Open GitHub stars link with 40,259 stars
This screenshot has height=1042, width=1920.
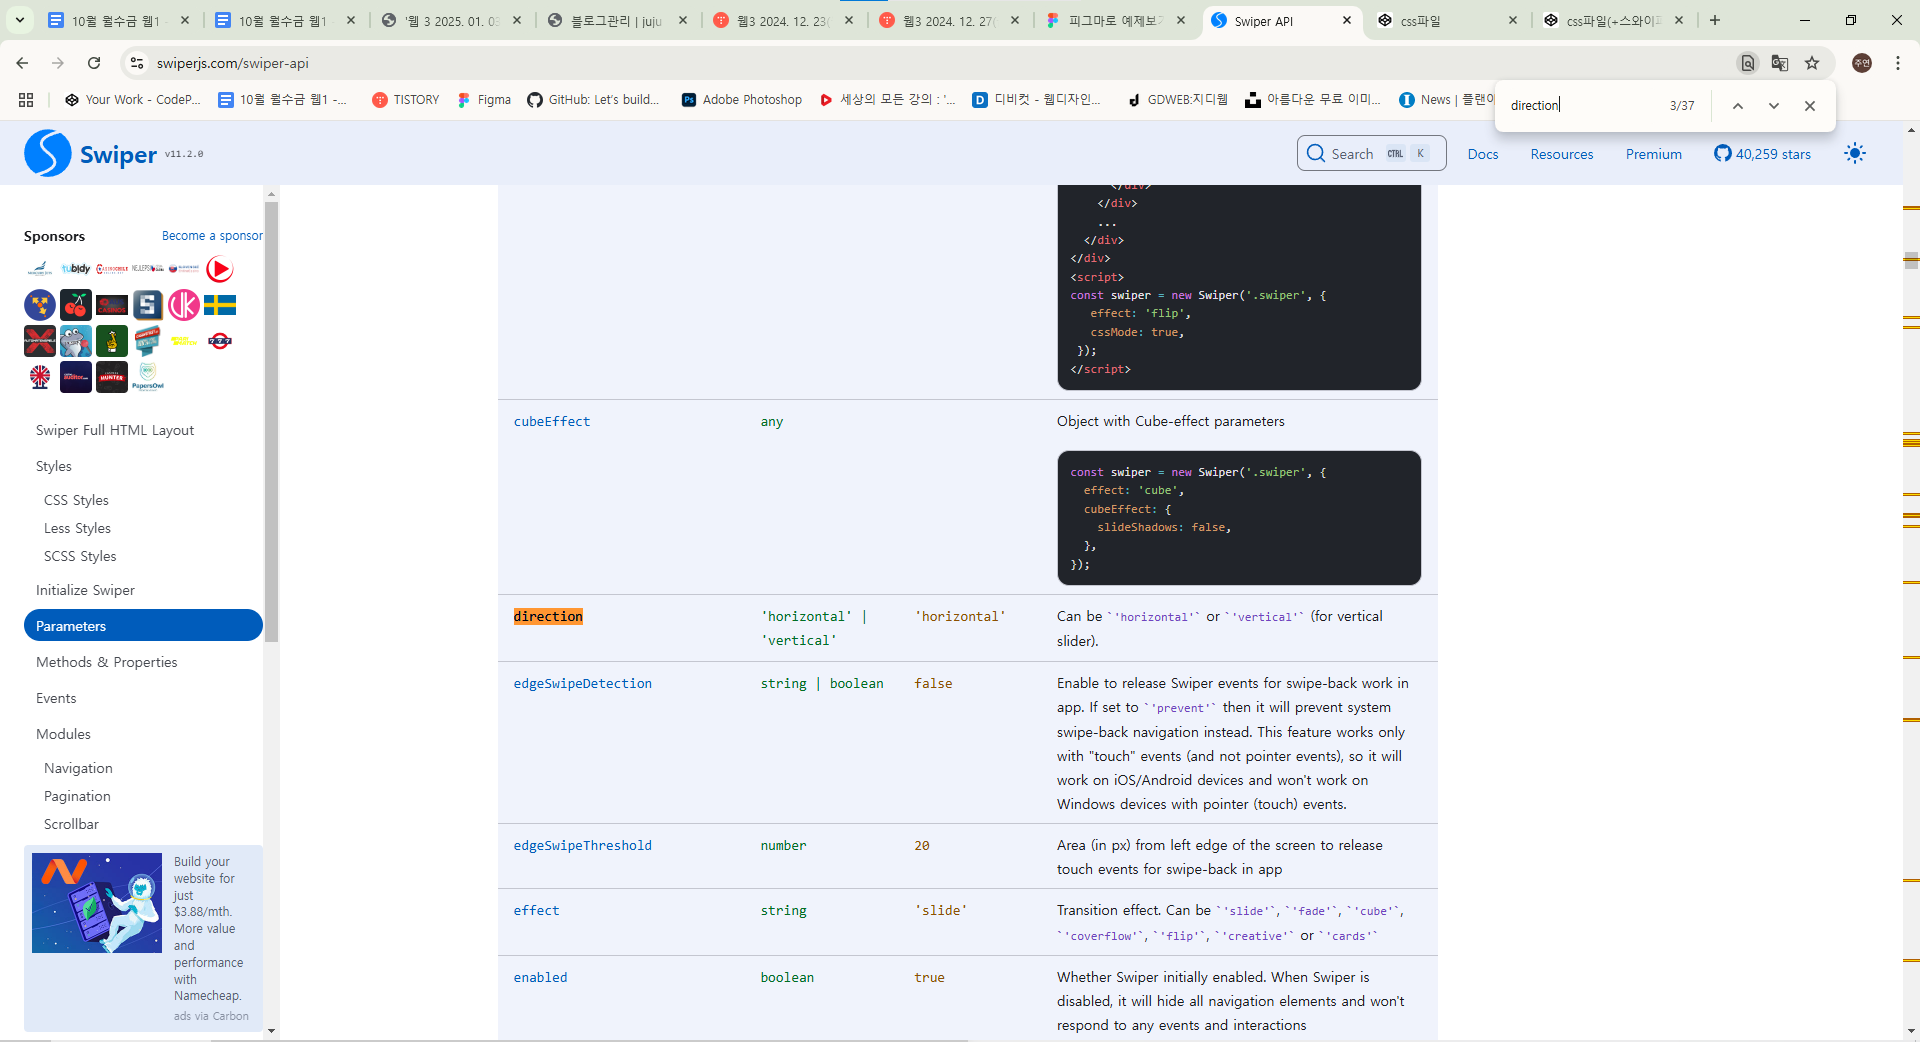[x=1762, y=154]
